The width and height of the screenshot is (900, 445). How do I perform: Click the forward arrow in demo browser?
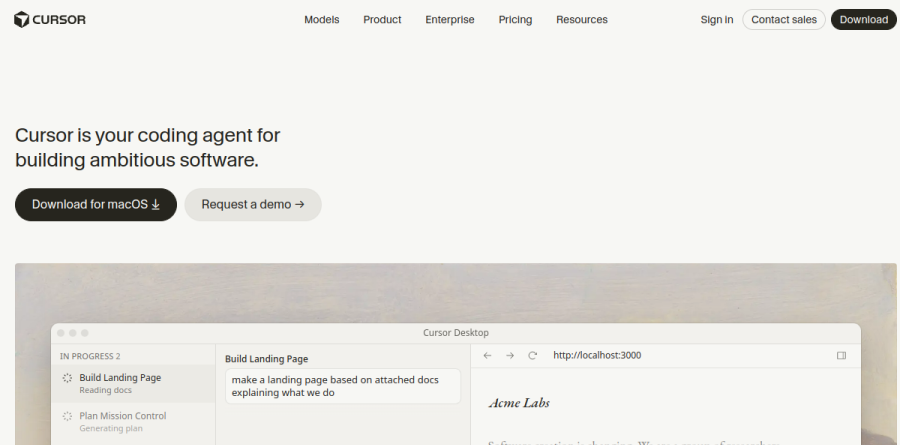[x=510, y=355]
